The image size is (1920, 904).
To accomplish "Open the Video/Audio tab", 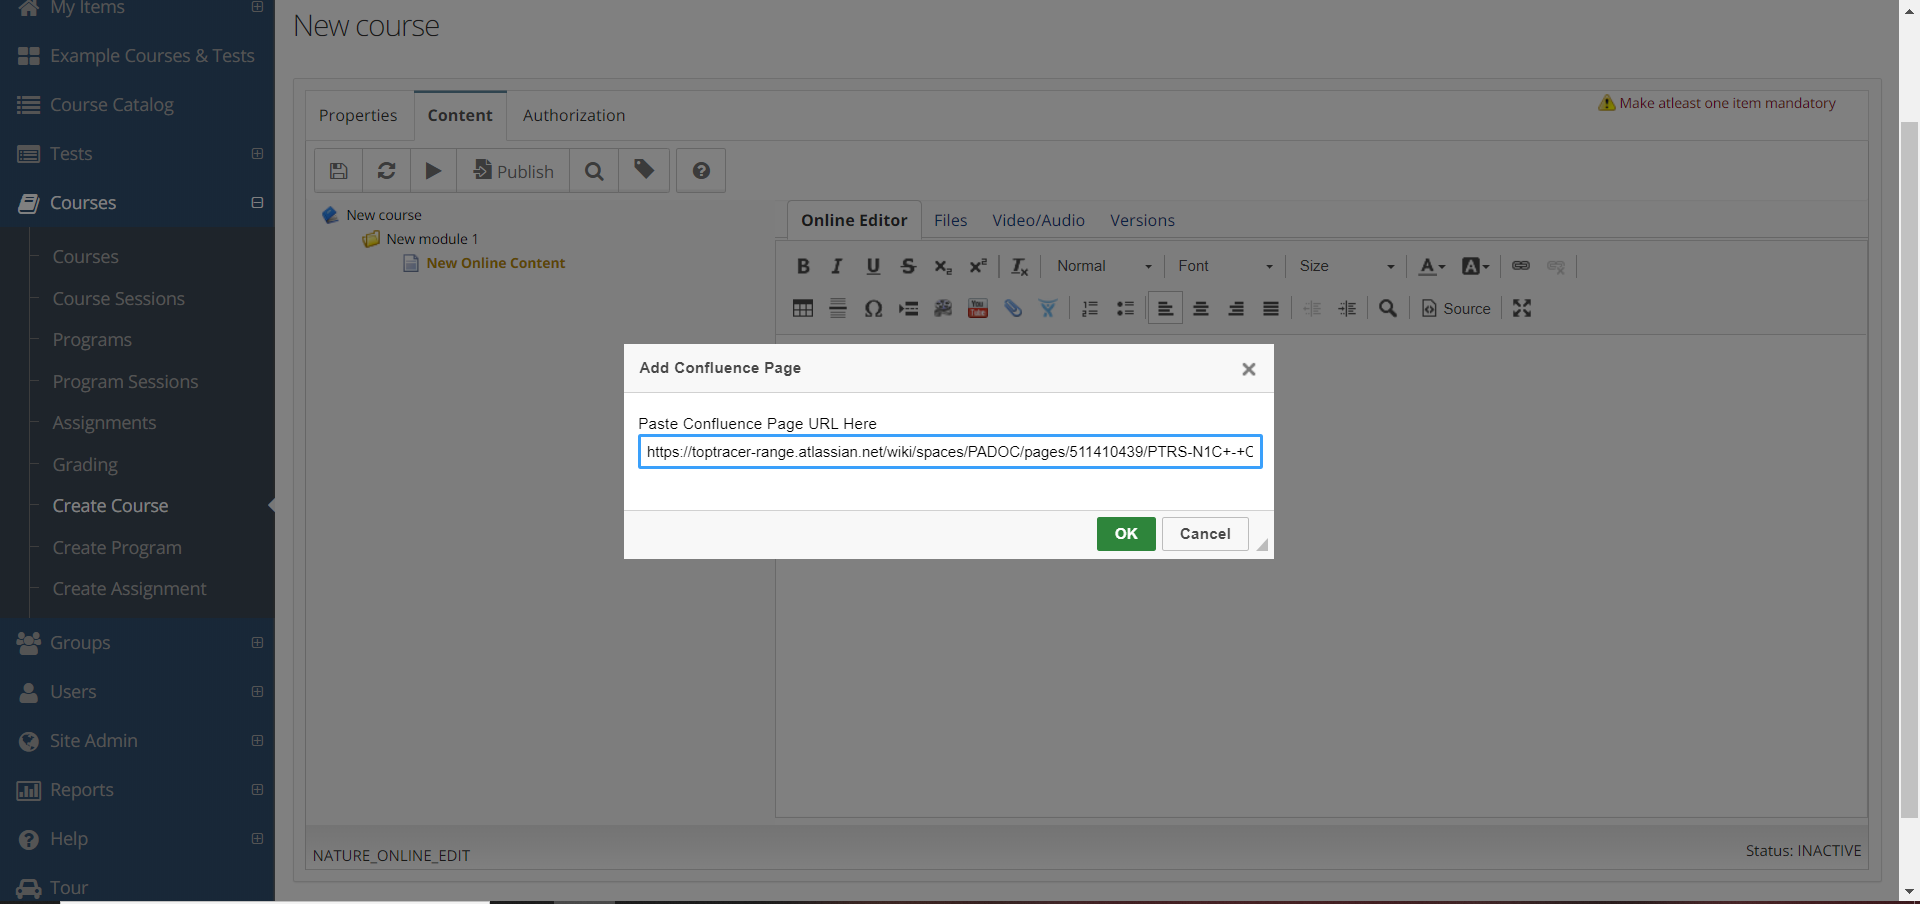I will pos(1038,220).
